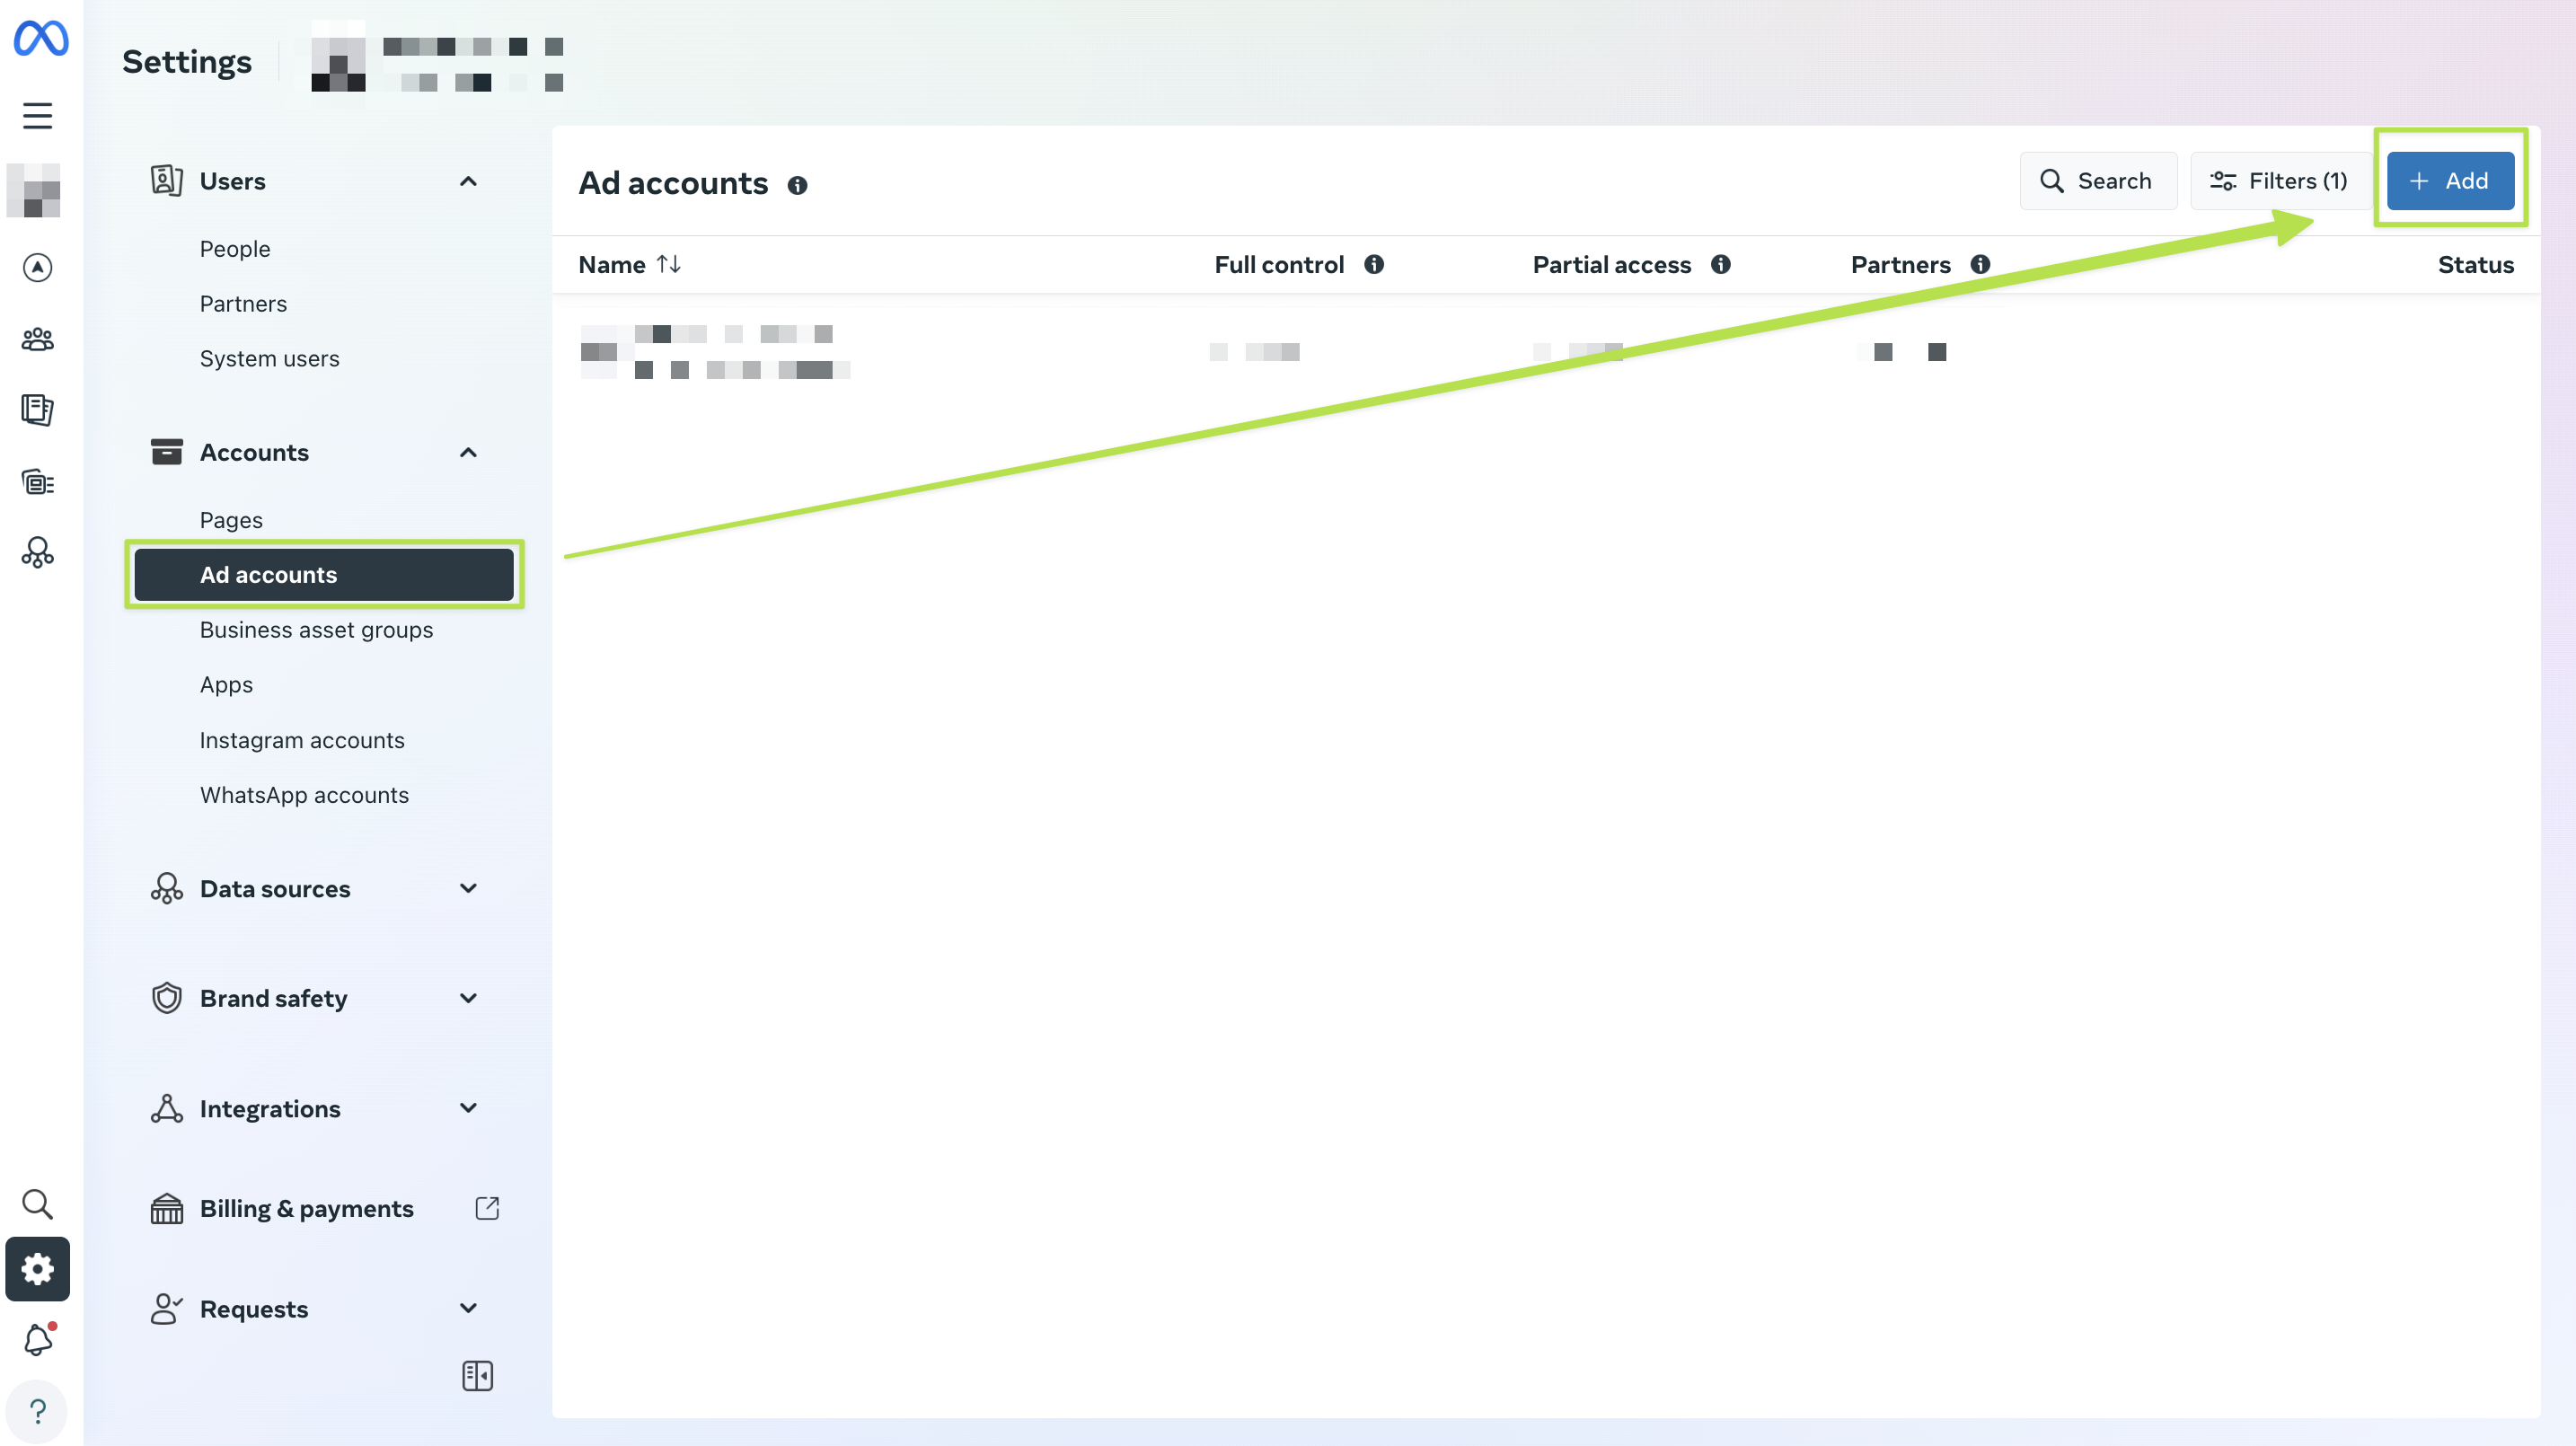Screen dimensions: 2576x1446
Task: Click the info icon beside the Ad accounts title
Action: 797,185
